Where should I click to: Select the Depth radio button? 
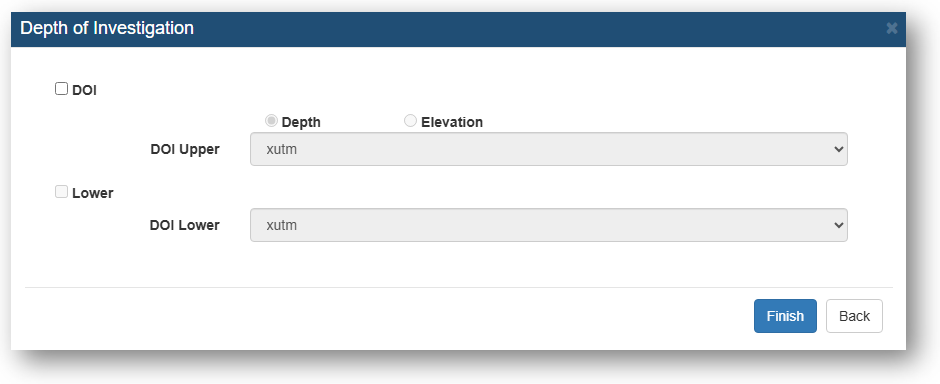pos(272,121)
